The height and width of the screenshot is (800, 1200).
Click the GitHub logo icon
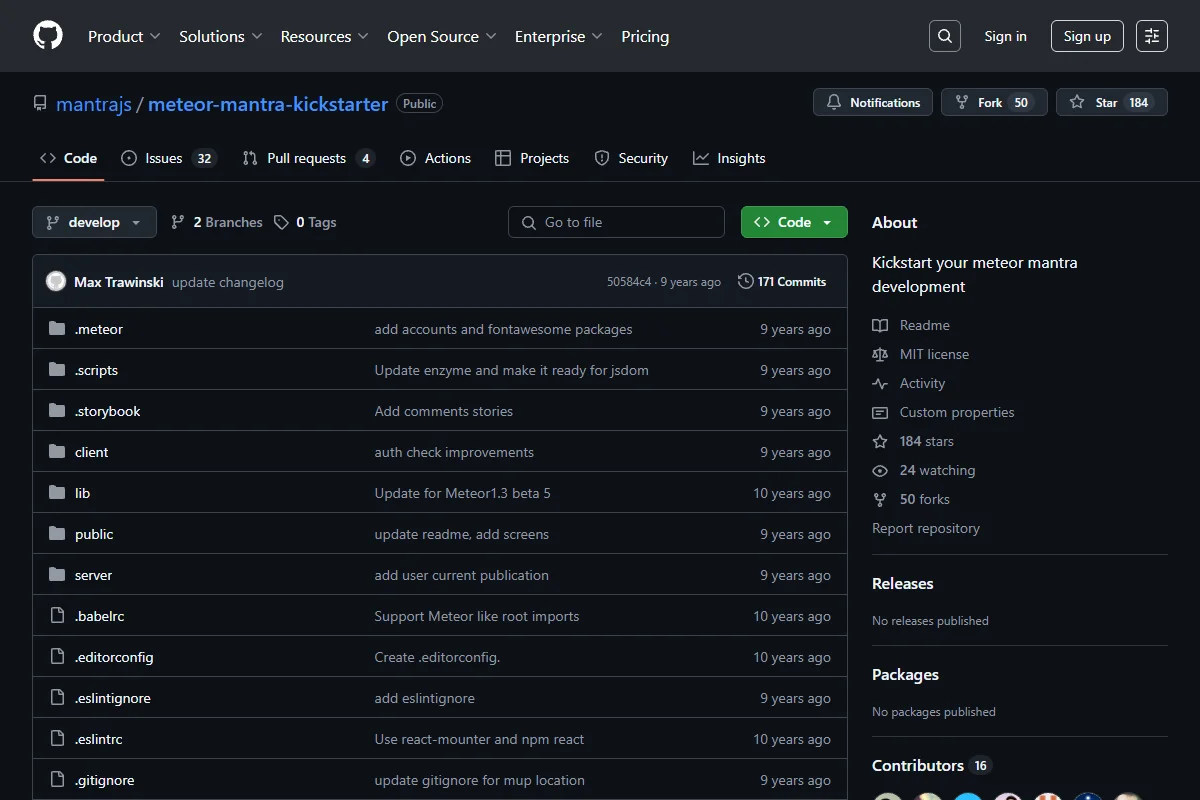(x=48, y=36)
